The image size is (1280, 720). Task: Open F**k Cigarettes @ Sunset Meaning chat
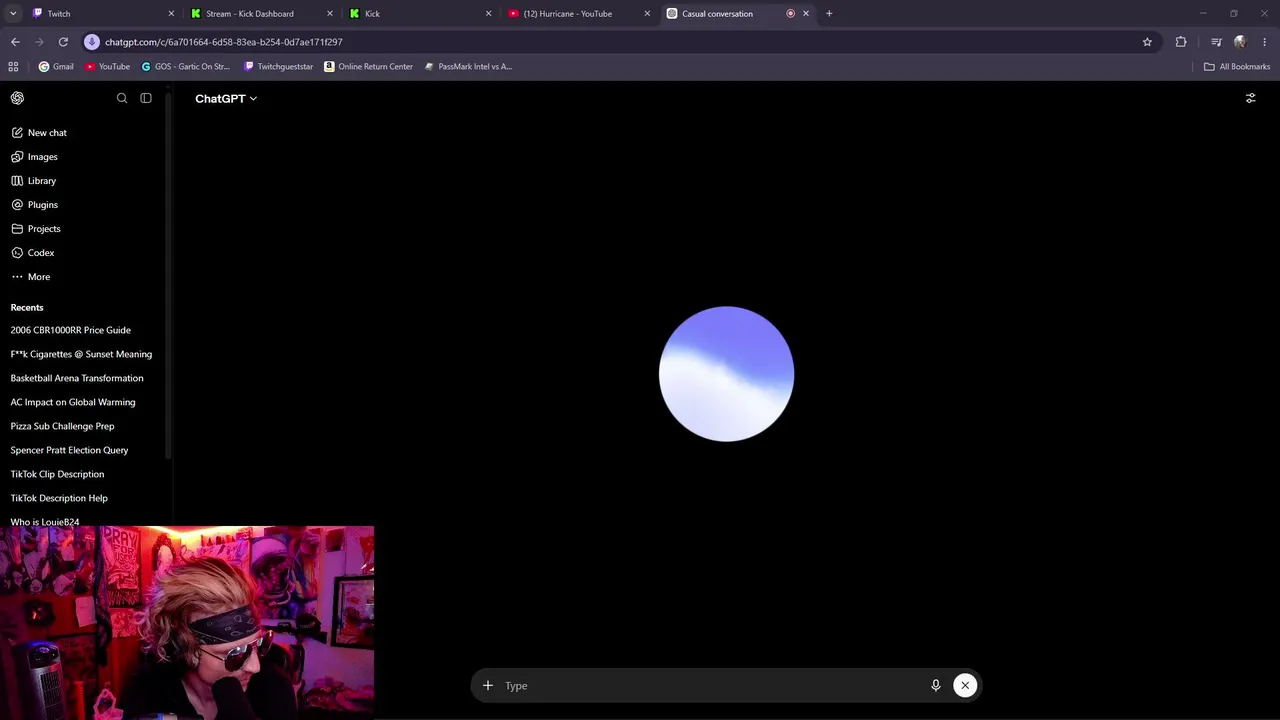point(81,354)
